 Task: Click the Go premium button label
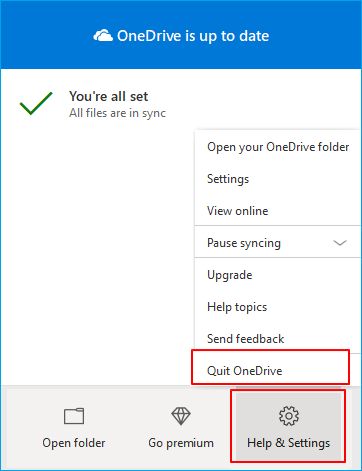tap(181, 443)
